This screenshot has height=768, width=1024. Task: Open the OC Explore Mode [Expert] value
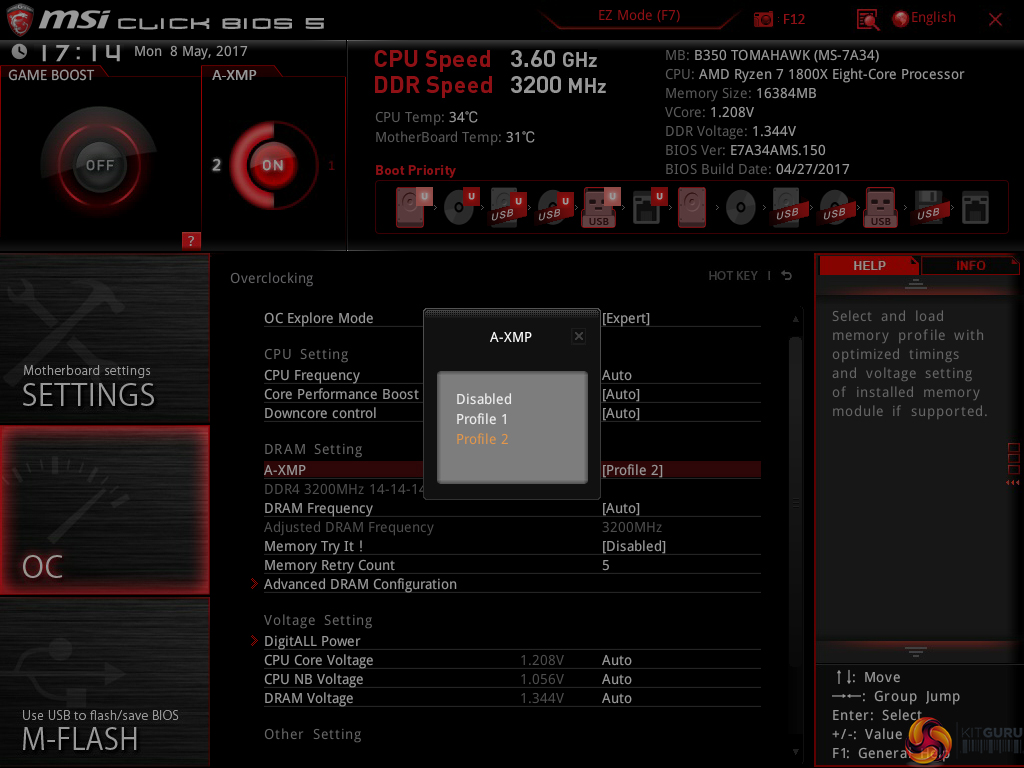(626, 318)
